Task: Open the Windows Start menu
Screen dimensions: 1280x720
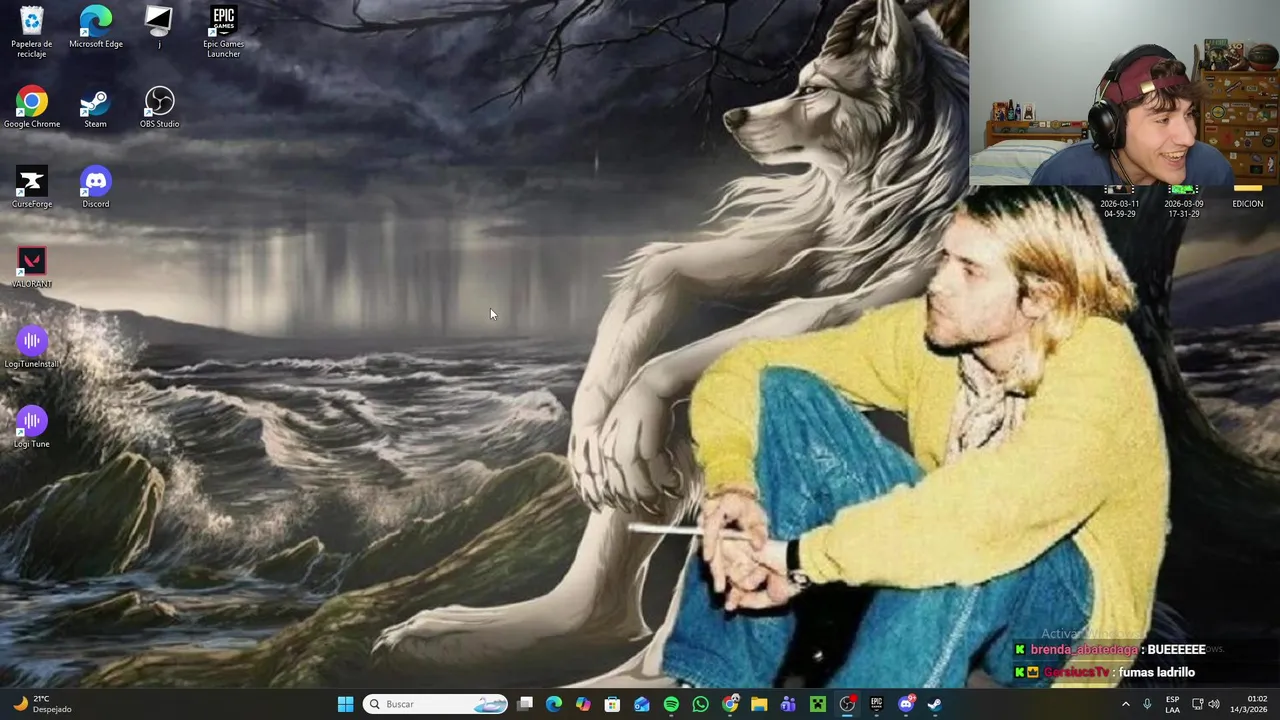Action: coord(345,704)
